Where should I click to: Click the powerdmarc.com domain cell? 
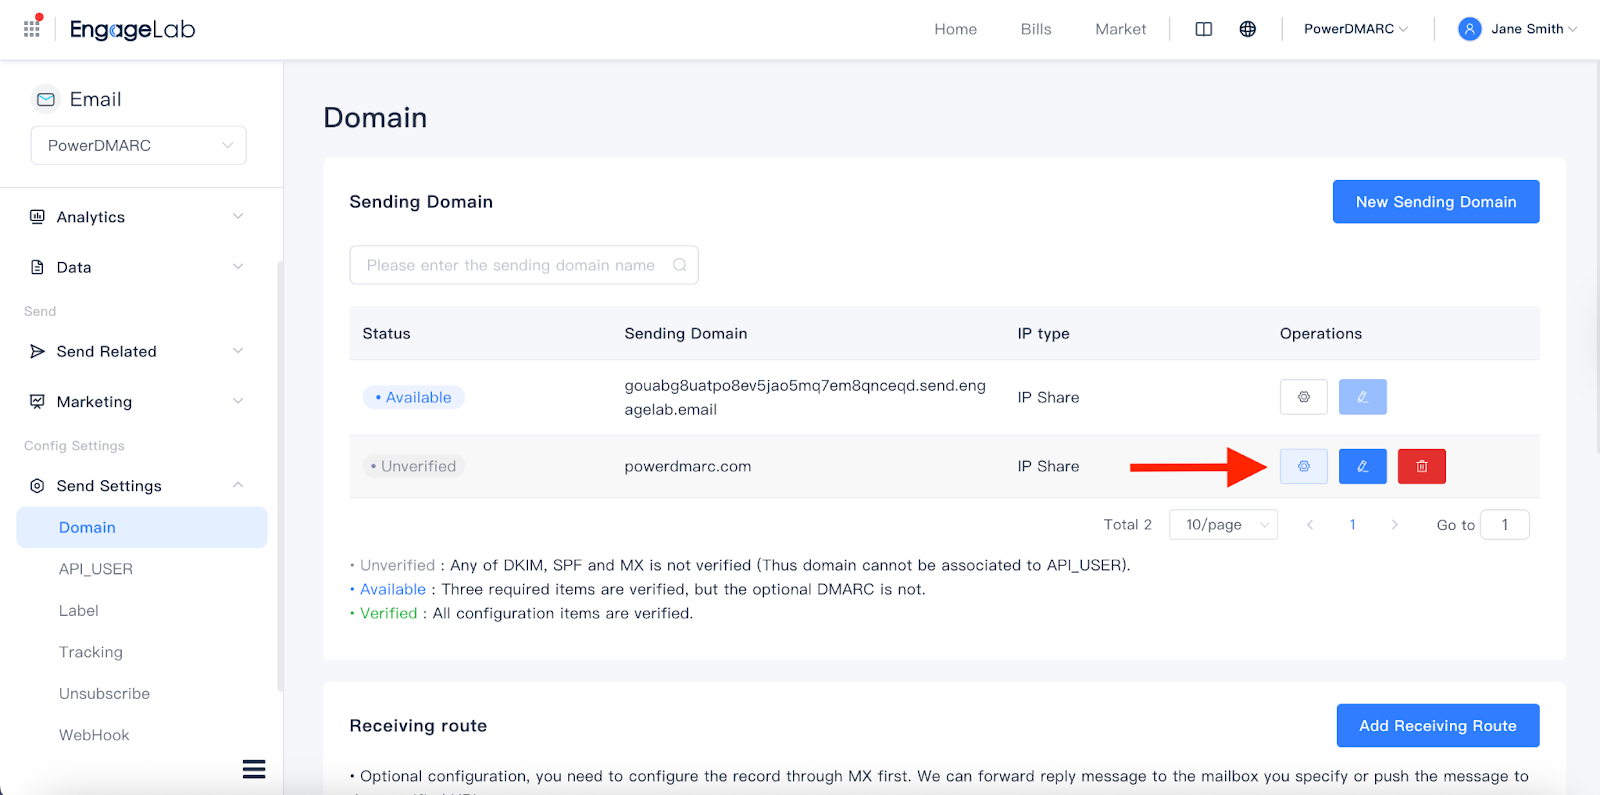click(x=688, y=466)
